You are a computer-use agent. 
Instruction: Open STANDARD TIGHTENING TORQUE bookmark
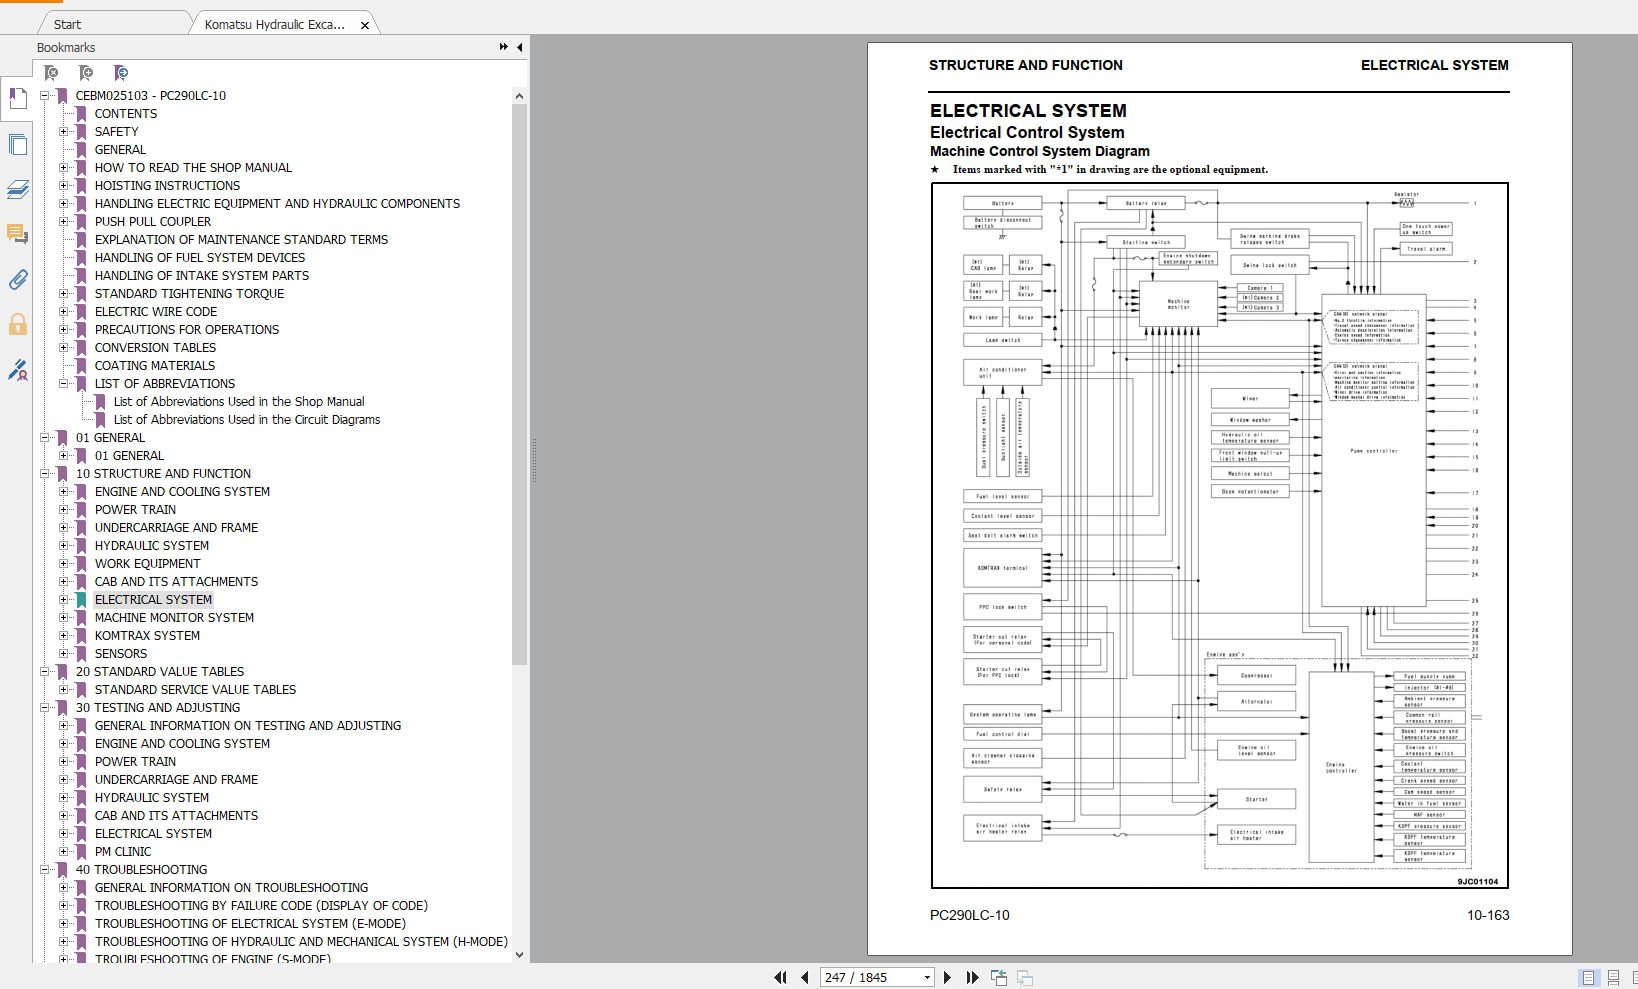189,294
